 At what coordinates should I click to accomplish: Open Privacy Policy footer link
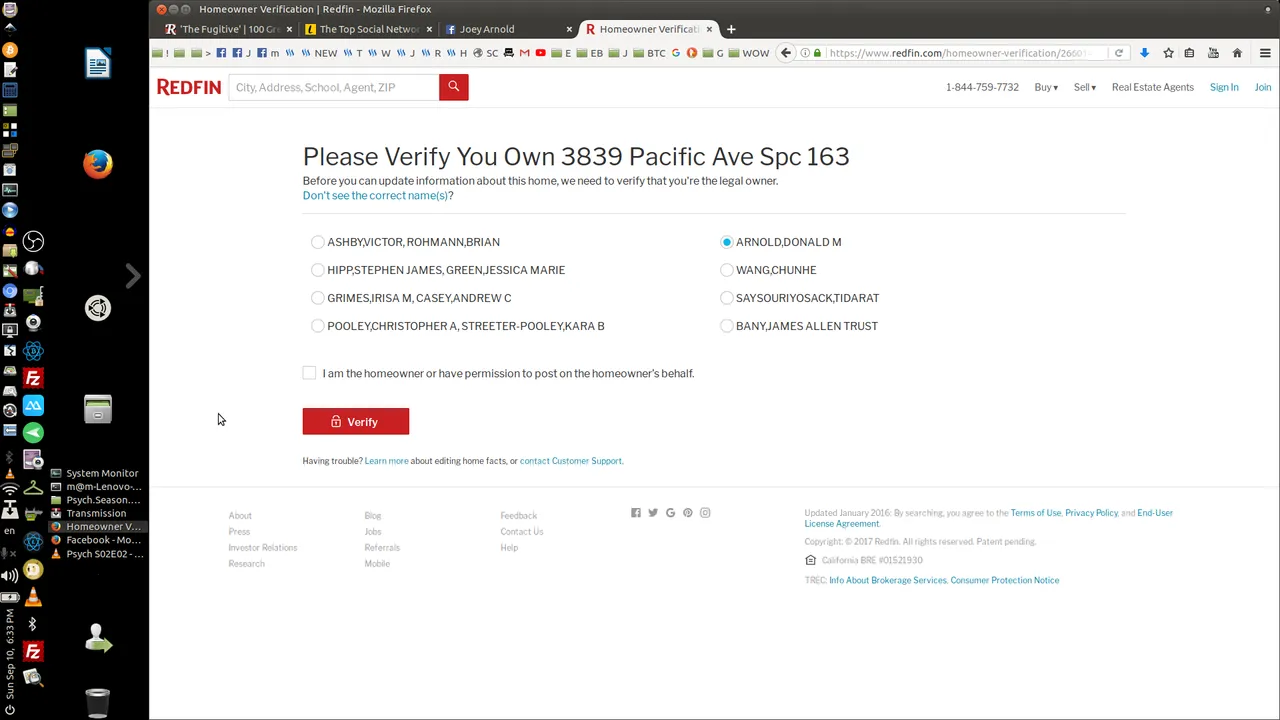(x=1091, y=513)
